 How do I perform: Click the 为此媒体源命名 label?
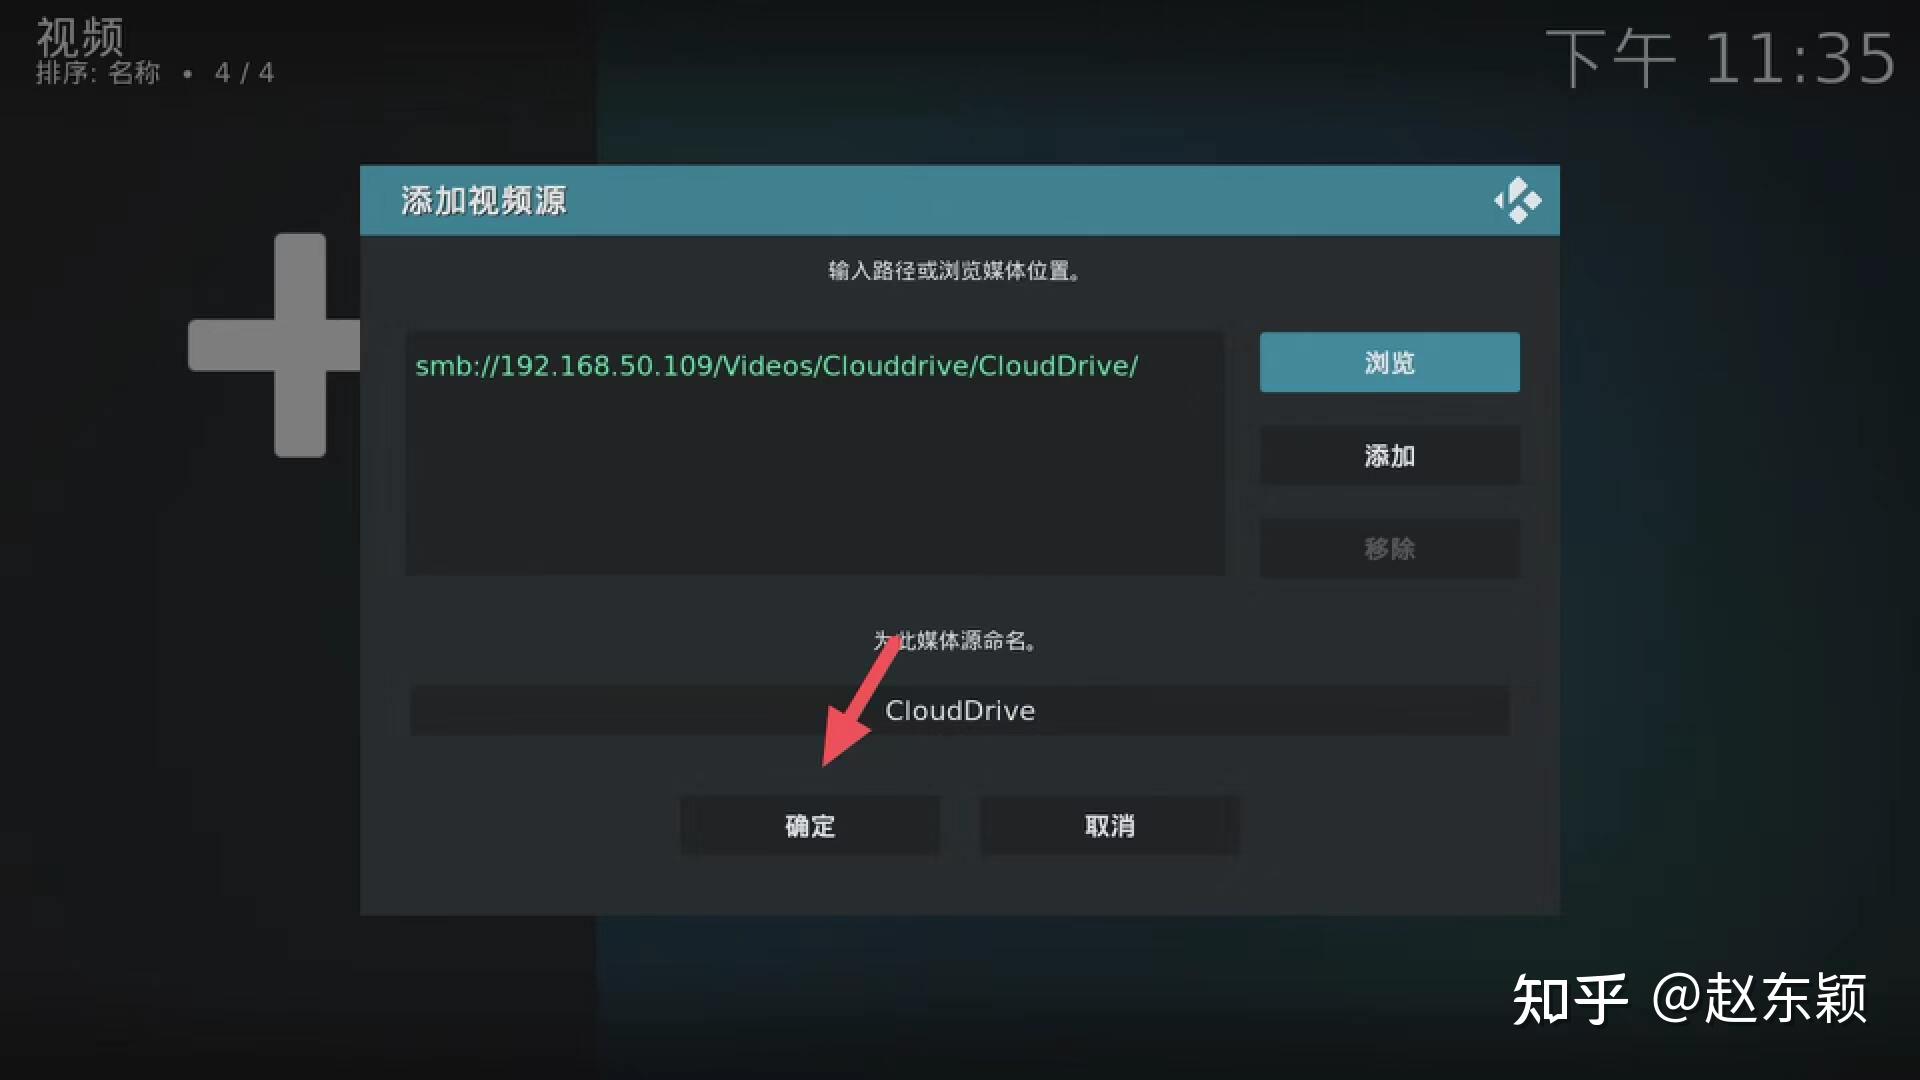coord(959,641)
